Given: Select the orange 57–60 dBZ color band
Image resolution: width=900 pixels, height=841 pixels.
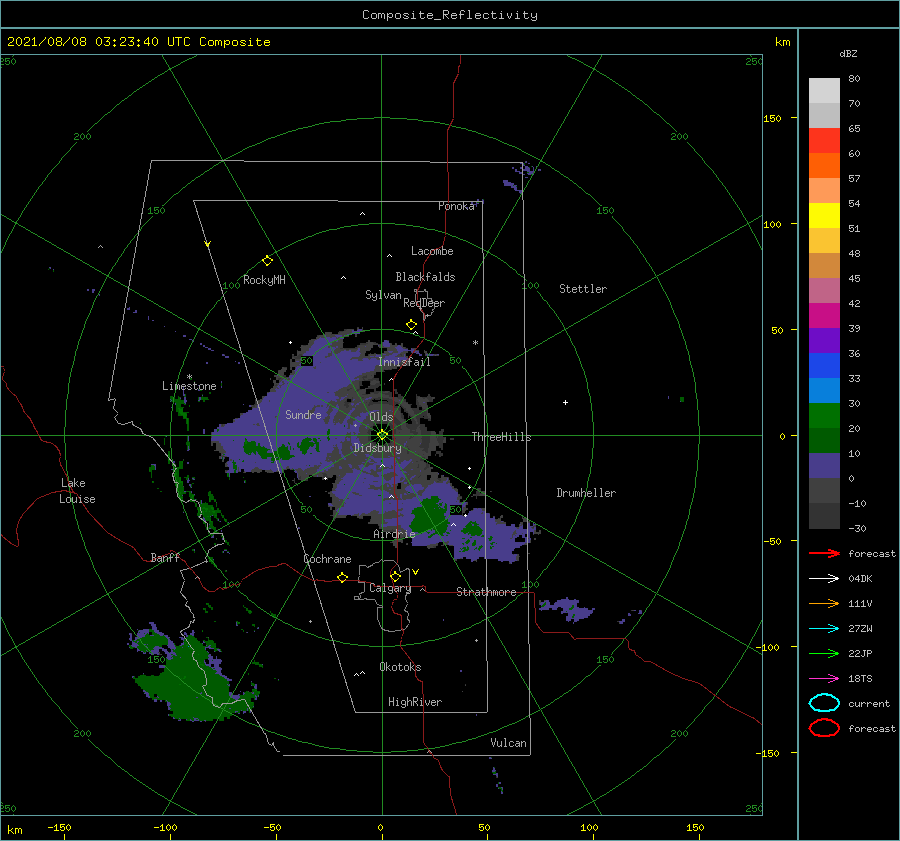Looking at the screenshot, I should (824, 166).
